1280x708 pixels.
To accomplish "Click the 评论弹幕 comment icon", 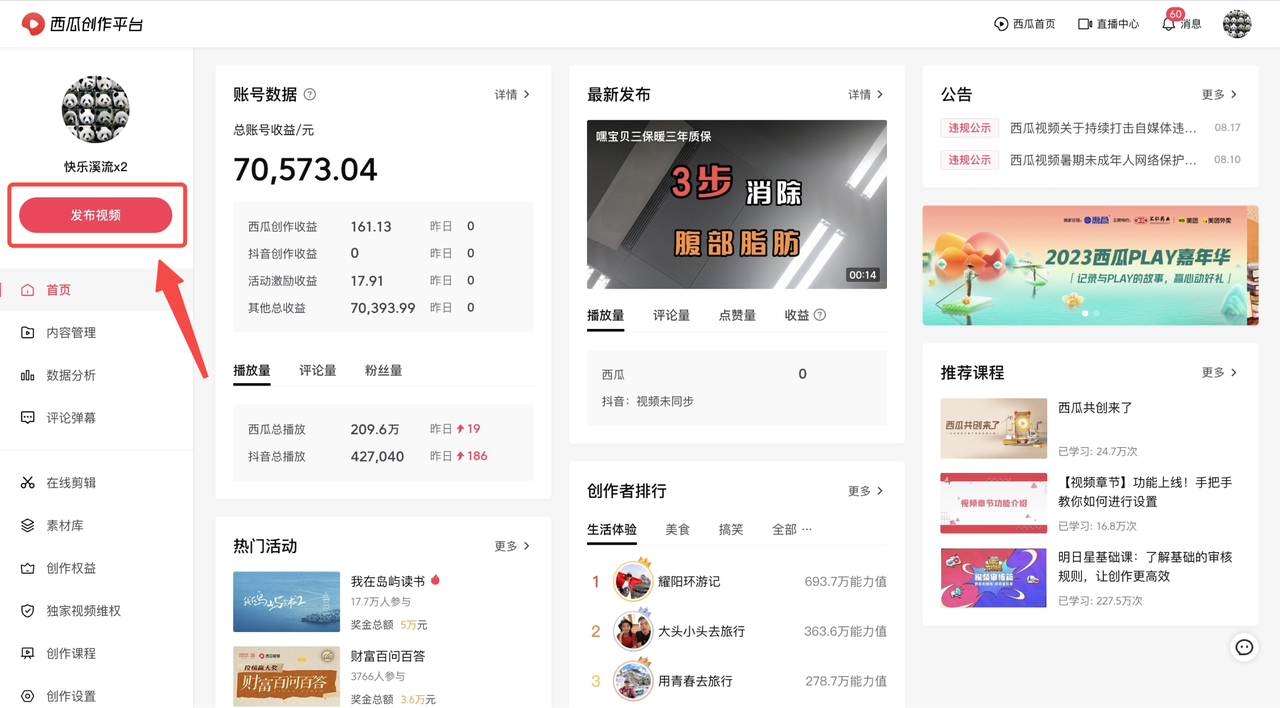I will tap(28, 418).
